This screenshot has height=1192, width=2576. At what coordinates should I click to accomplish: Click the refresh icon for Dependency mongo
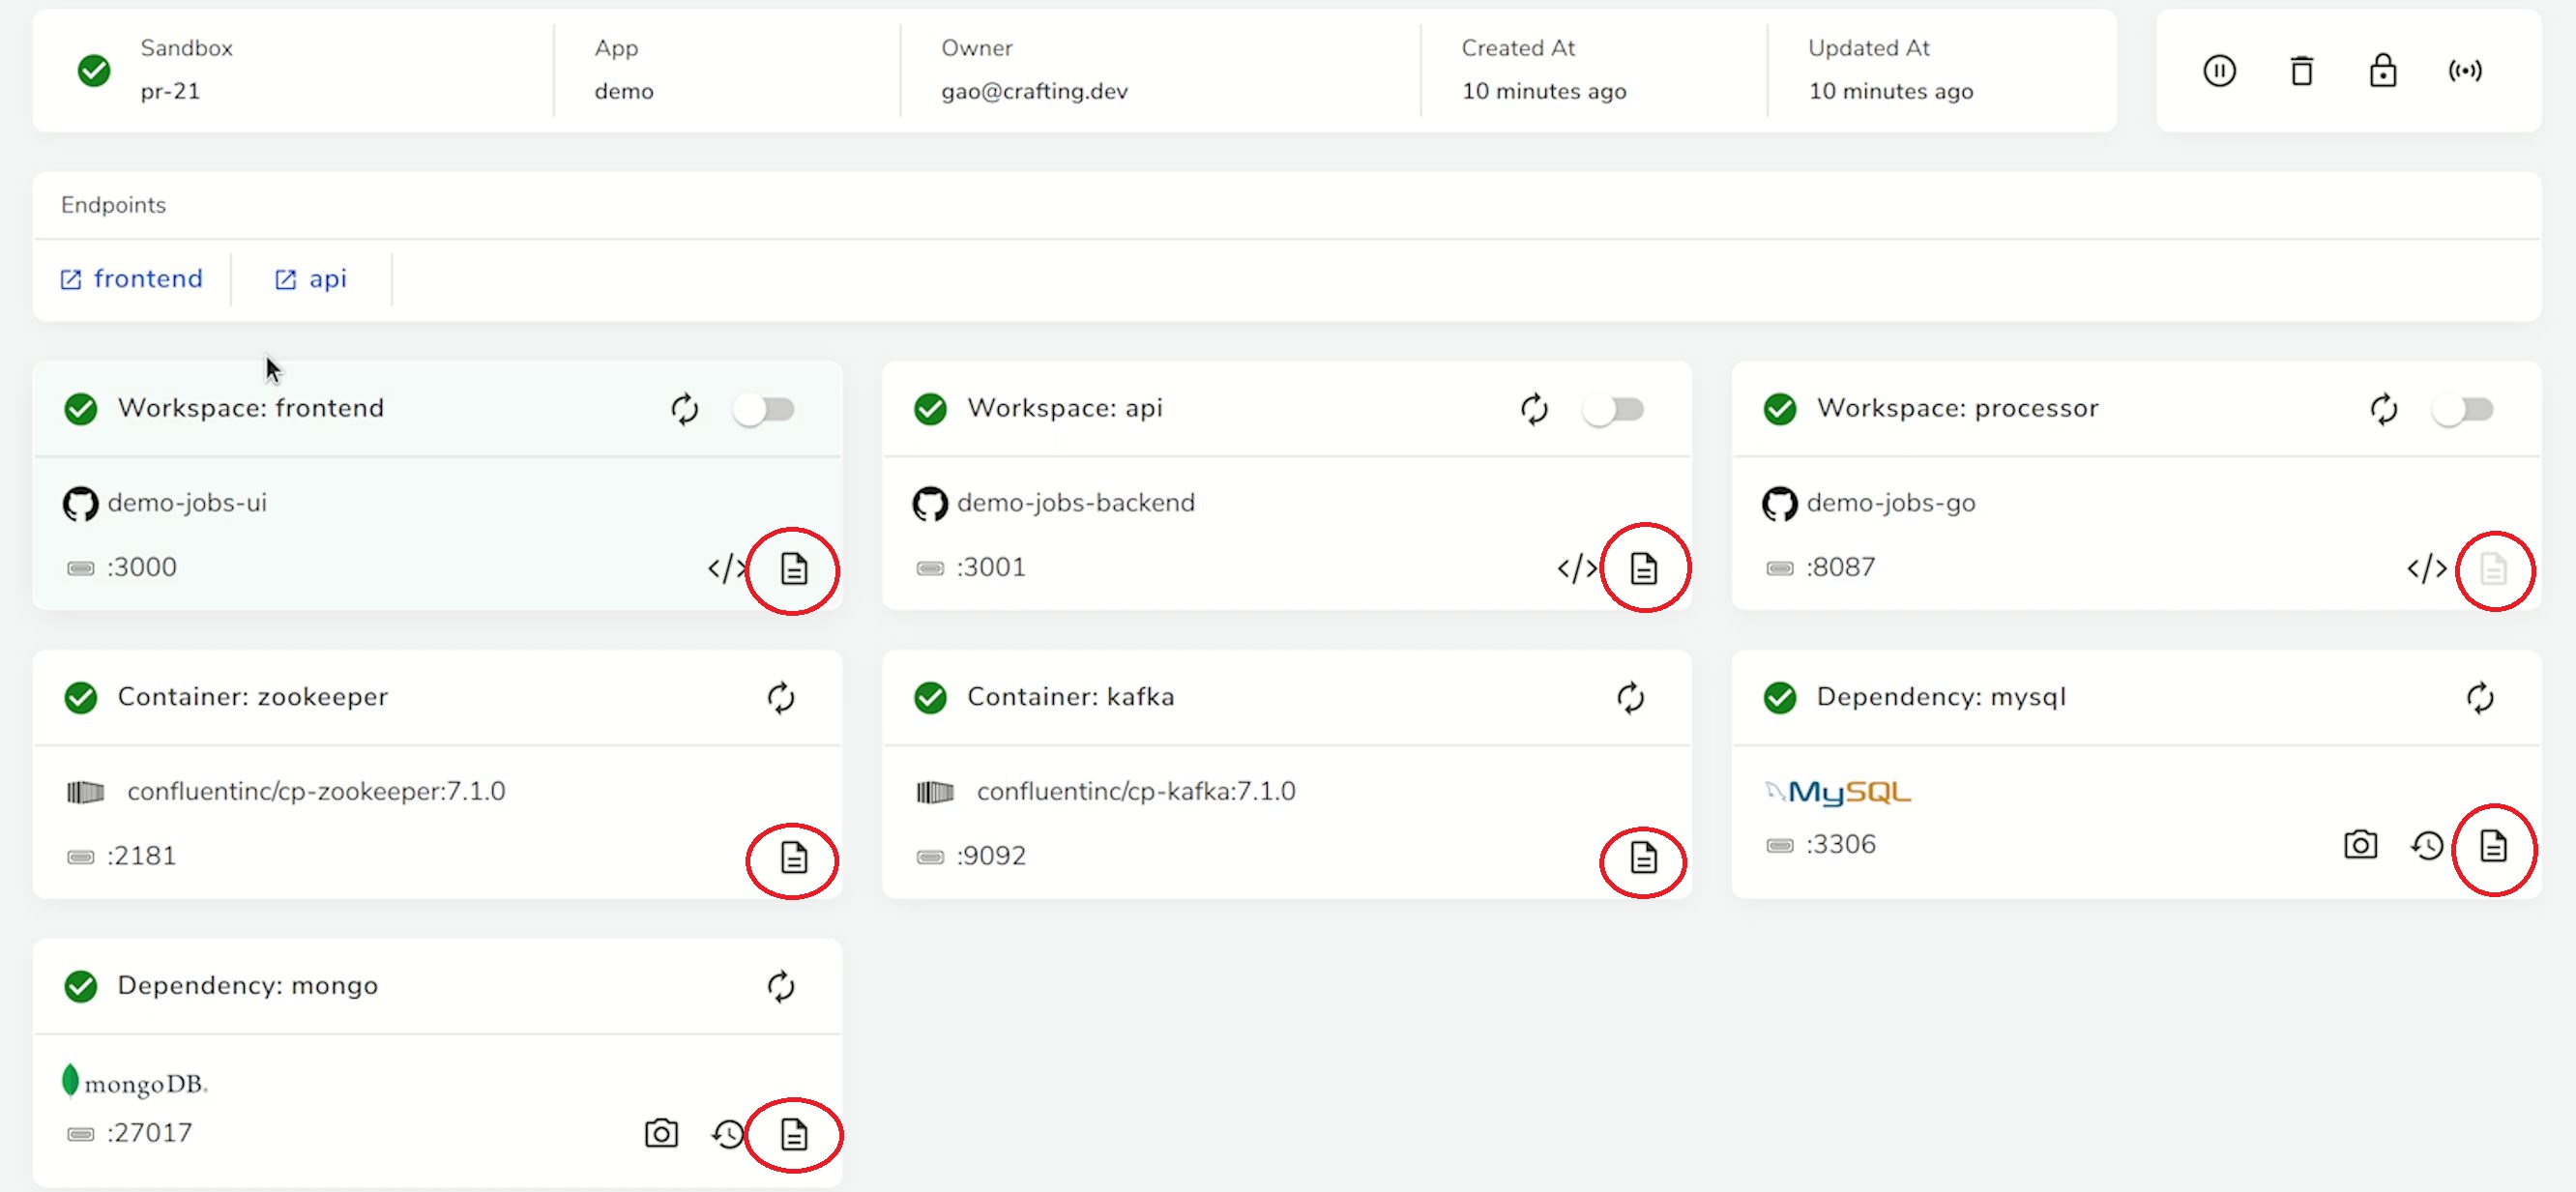780,986
